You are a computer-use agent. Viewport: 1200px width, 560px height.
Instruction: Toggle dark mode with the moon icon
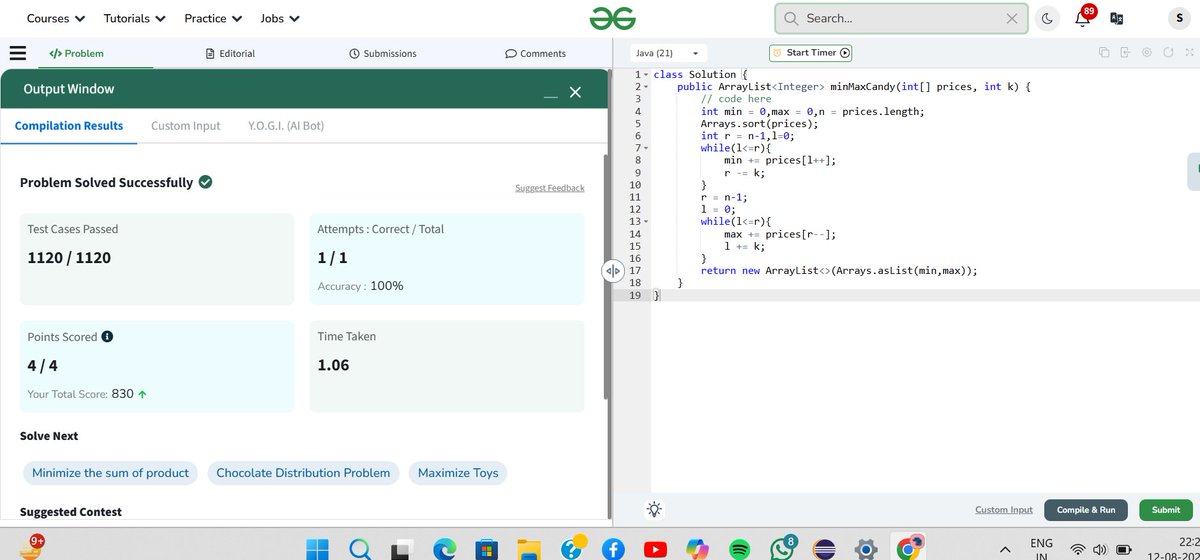click(x=1046, y=18)
